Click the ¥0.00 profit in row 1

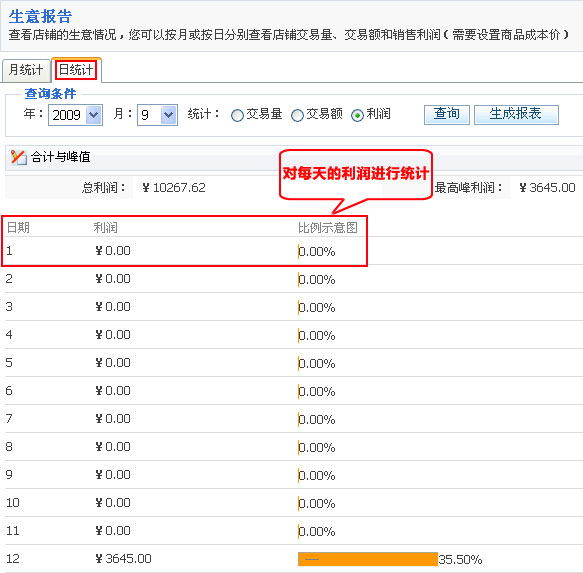point(113,251)
